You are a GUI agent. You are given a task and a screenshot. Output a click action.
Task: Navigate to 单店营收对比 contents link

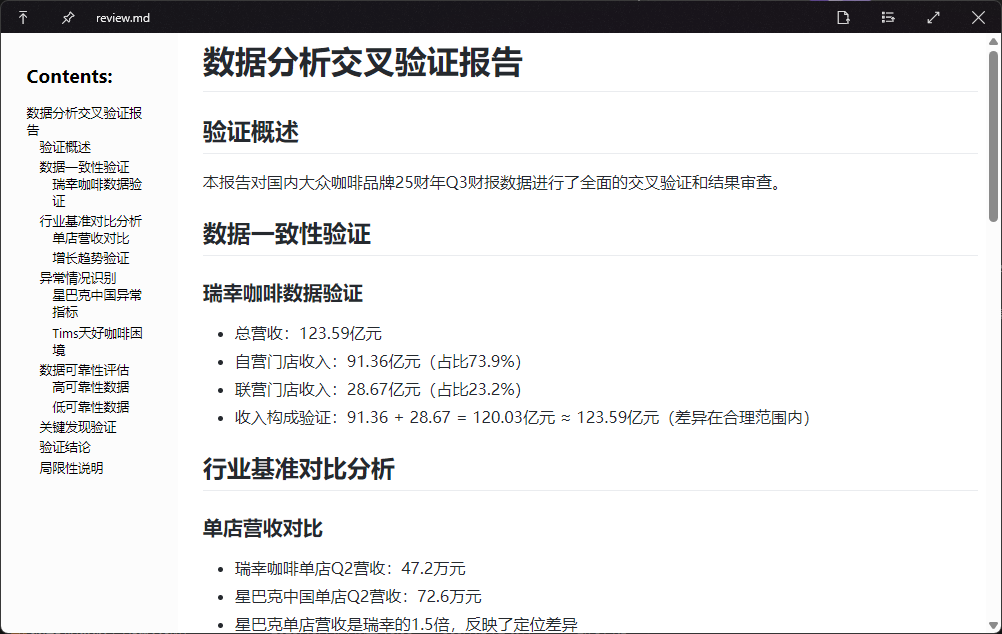[x=91, y=239]
